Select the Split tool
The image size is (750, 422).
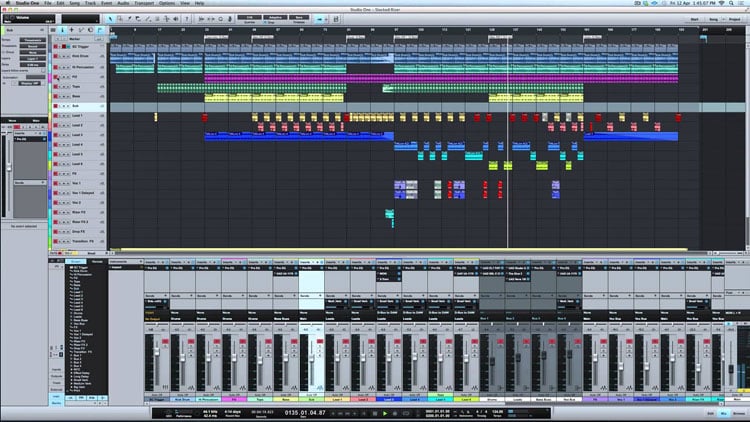[129, 19]
